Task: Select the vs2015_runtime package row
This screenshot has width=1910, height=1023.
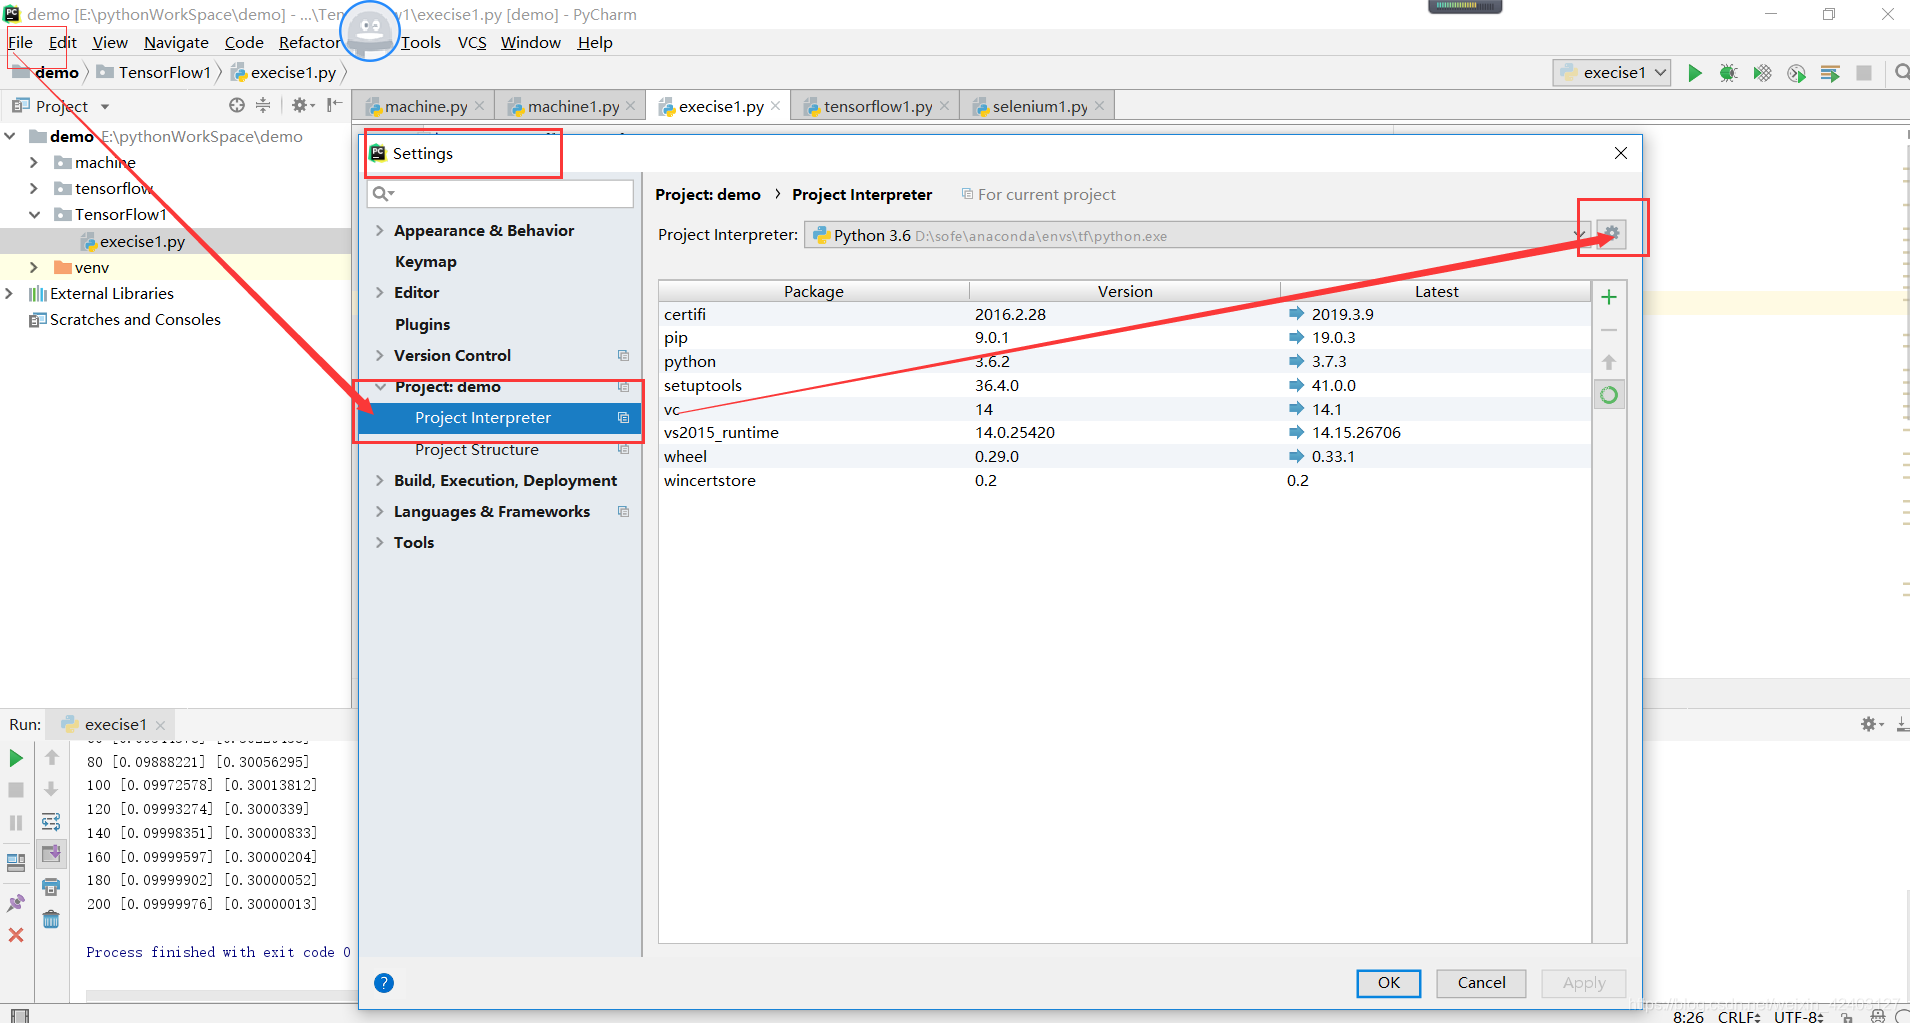Action: [x=1124, y=432]
